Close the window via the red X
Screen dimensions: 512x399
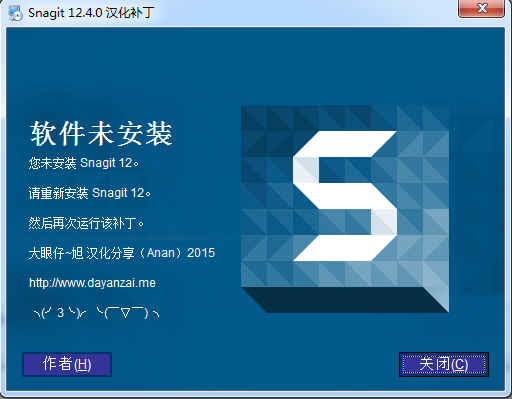(x=481, y=8)
